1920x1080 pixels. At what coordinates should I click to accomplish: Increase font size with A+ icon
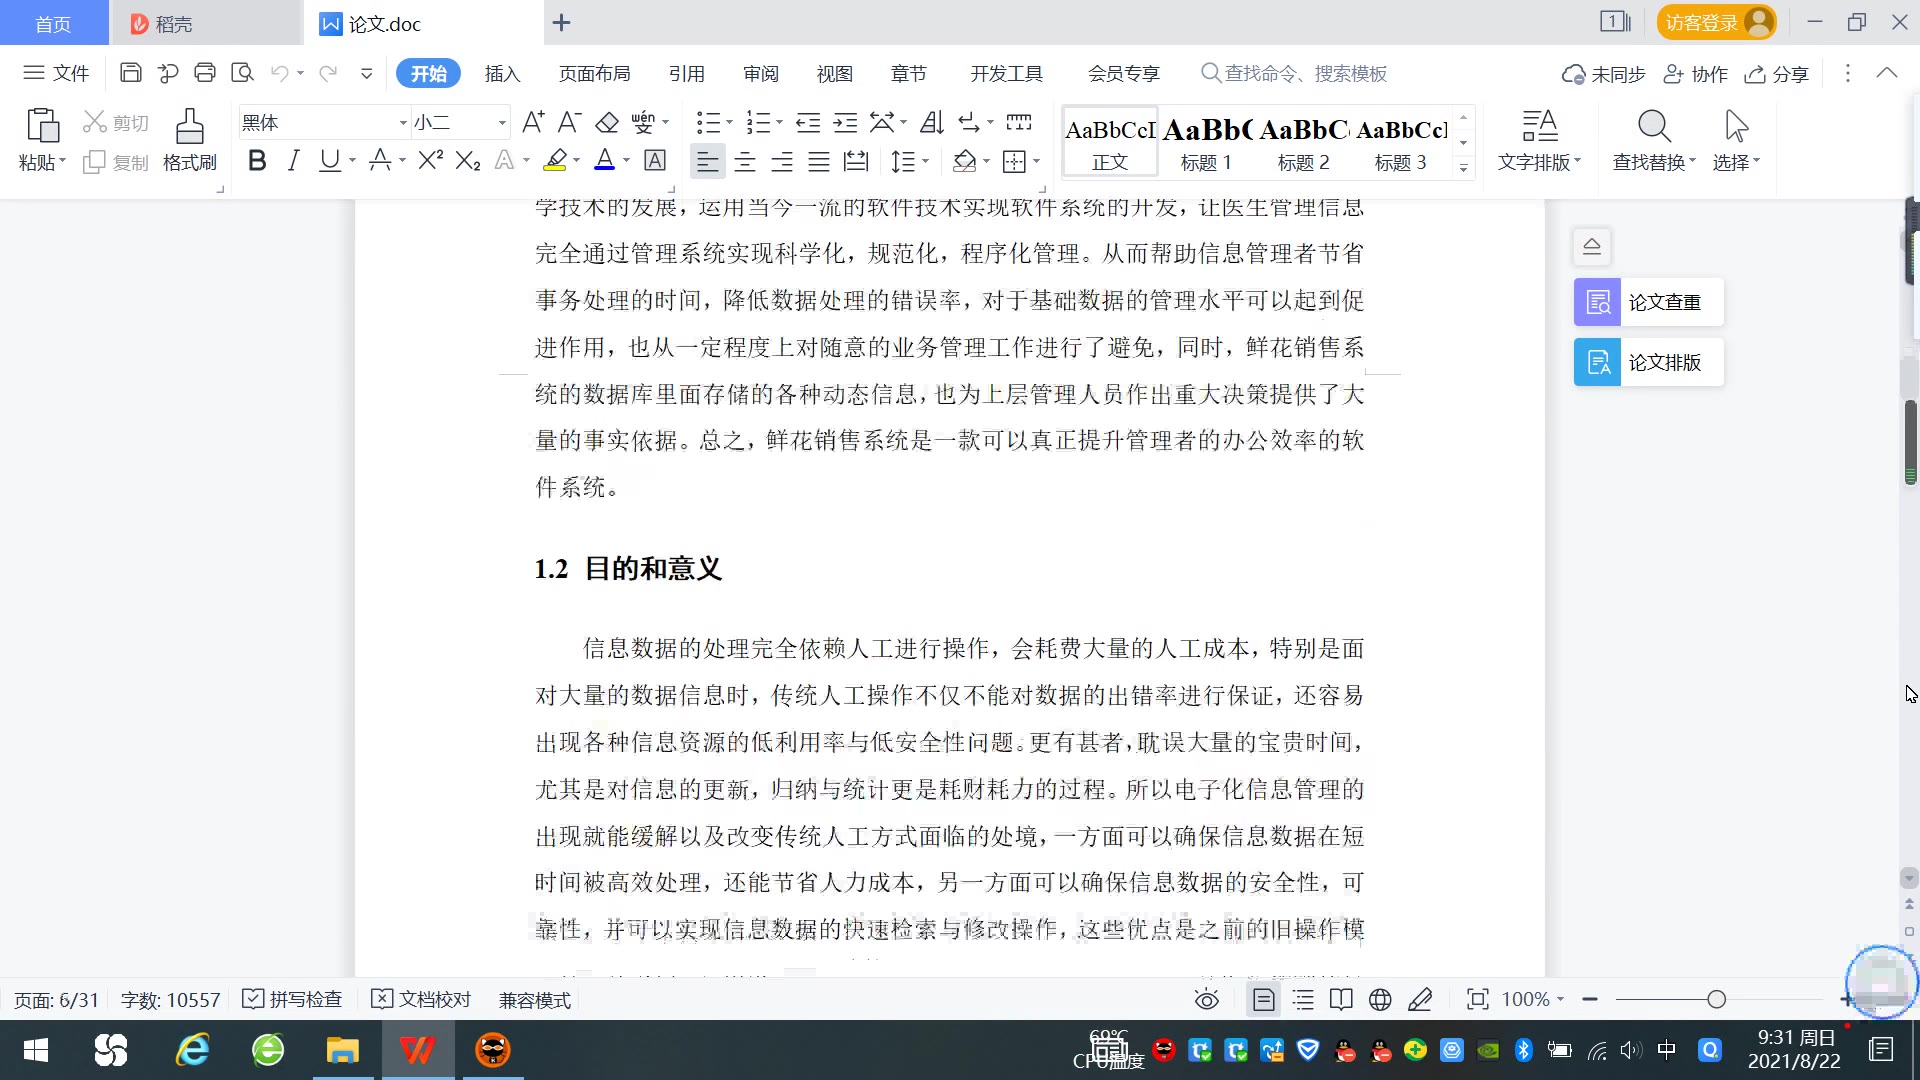pyautogui.click(x=533, y=123)
